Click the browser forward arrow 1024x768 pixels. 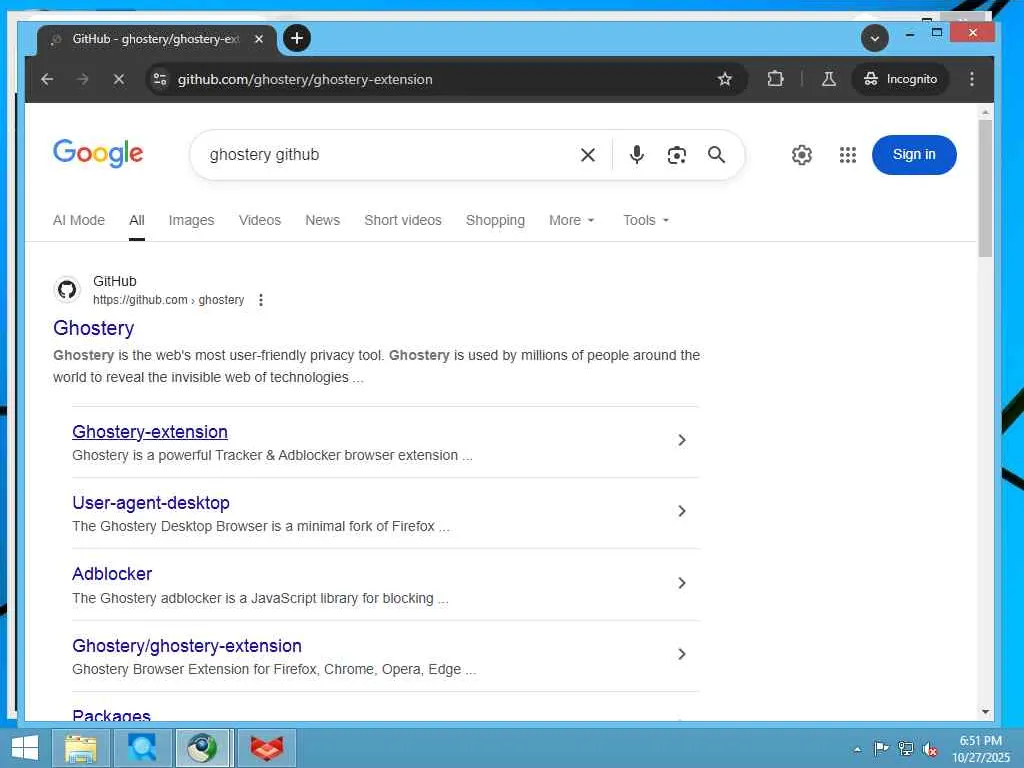pyautogui.click(x=82, y=79)
